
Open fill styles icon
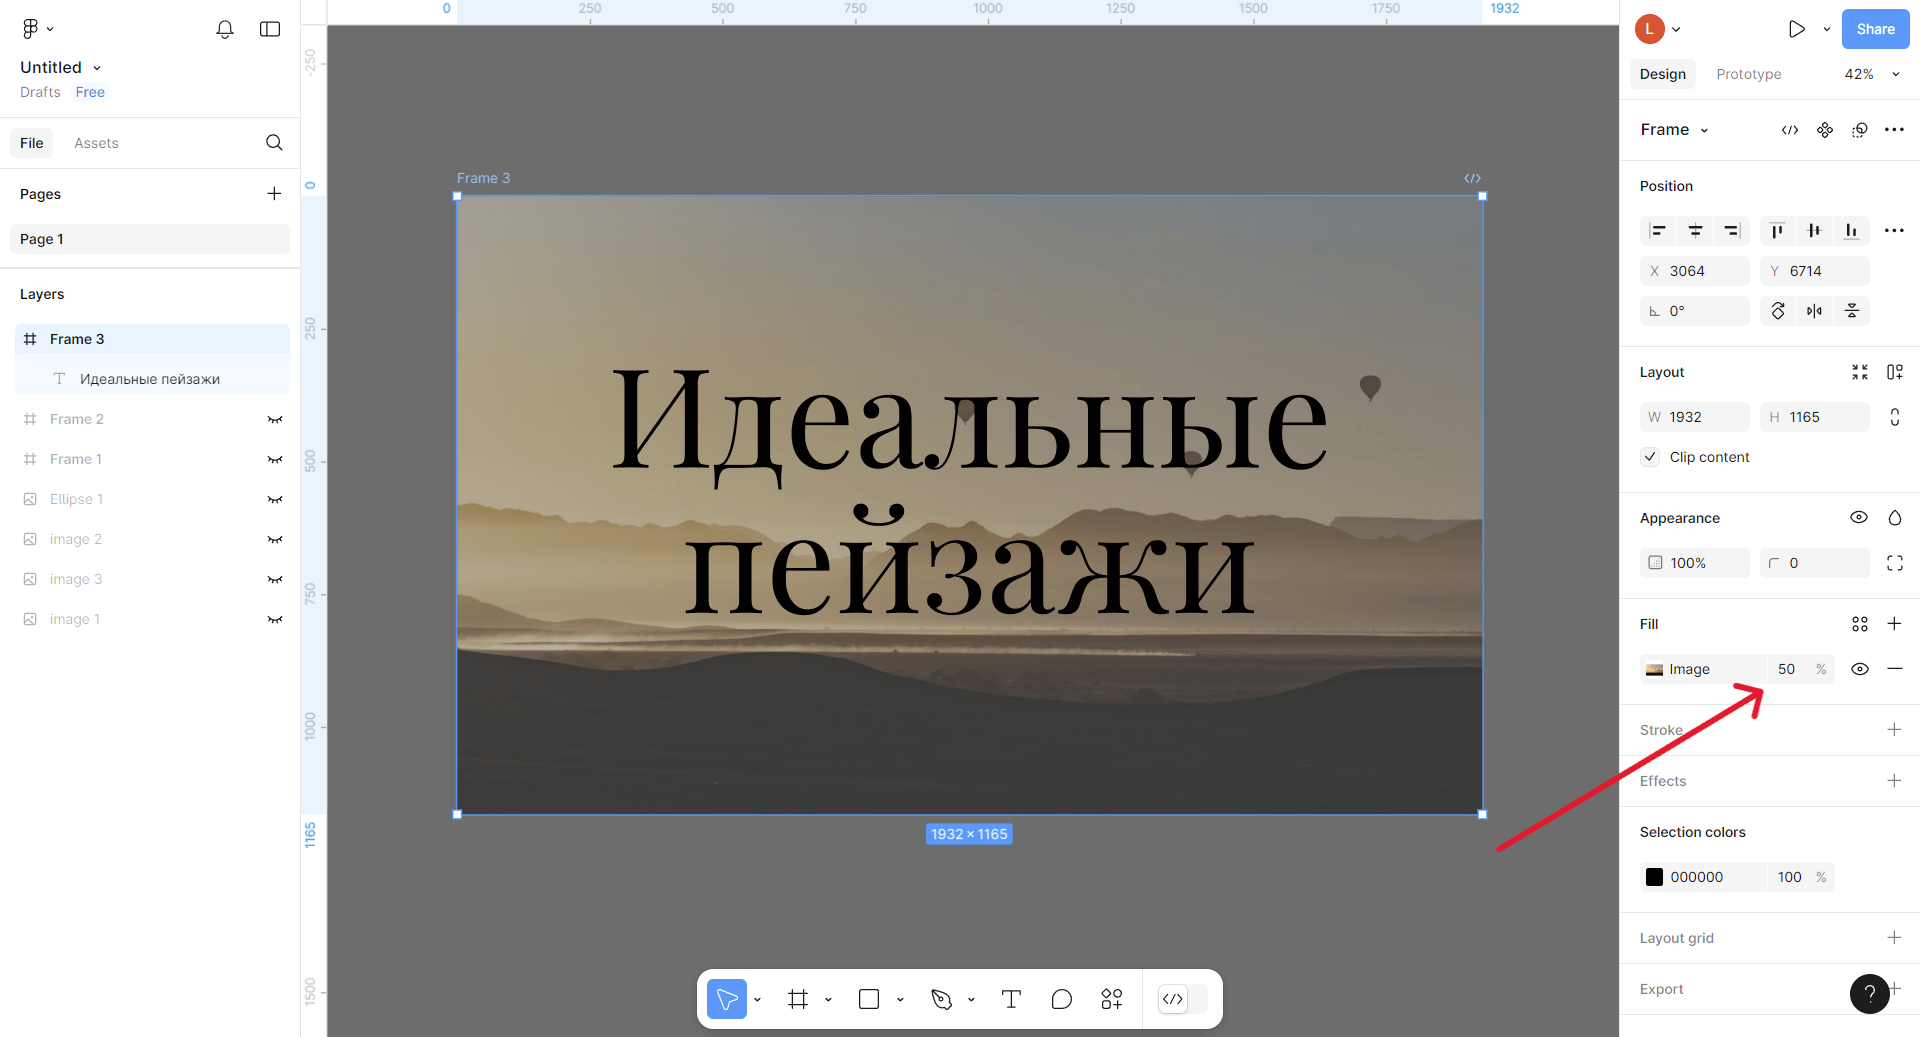(x=1860, y=624)
